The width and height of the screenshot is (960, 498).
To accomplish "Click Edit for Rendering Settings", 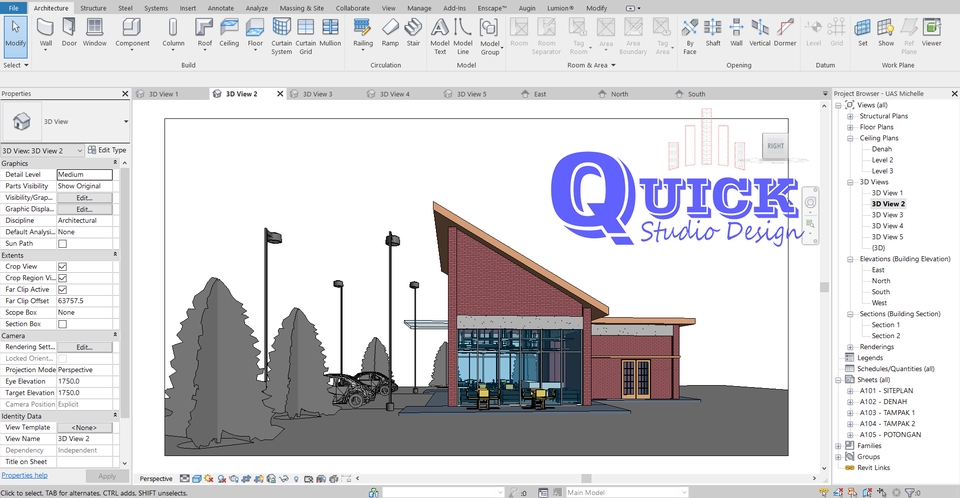I will [x=84, y=347].
